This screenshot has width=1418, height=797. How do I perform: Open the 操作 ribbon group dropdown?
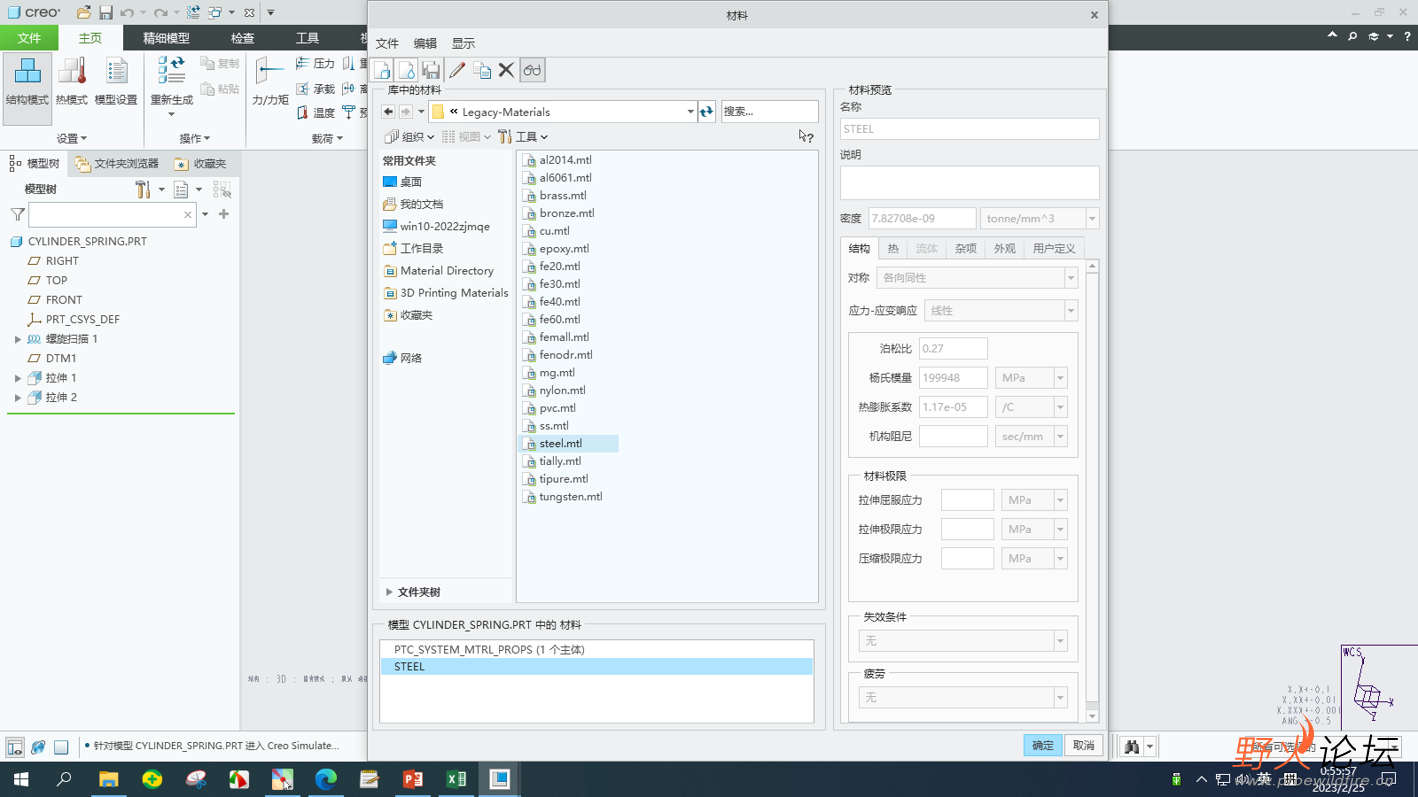(x=195, y=138)
